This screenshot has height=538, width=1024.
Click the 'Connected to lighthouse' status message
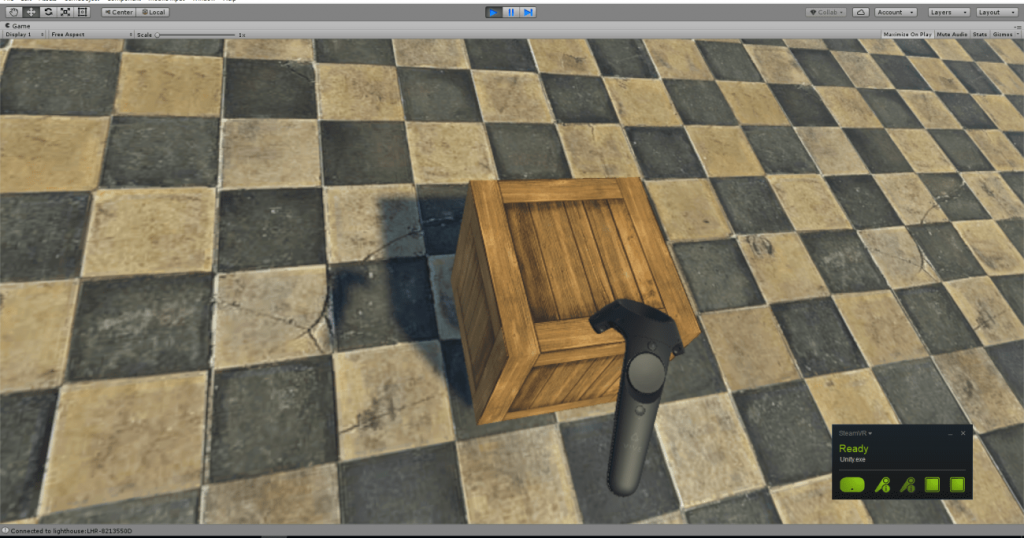tap(71, 531)
